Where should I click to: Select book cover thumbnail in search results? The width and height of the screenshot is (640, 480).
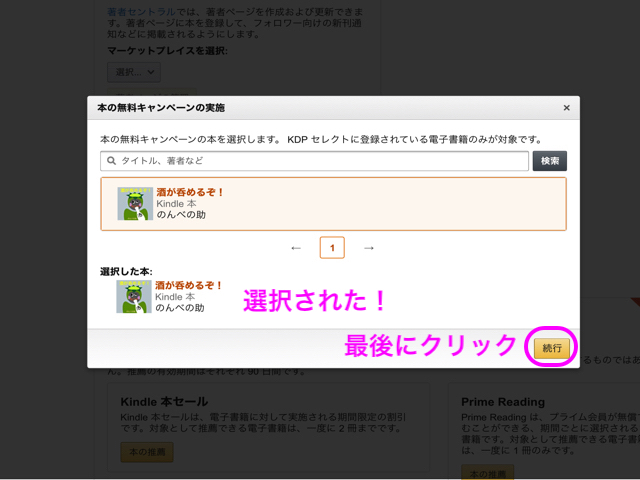pos(135,203)
